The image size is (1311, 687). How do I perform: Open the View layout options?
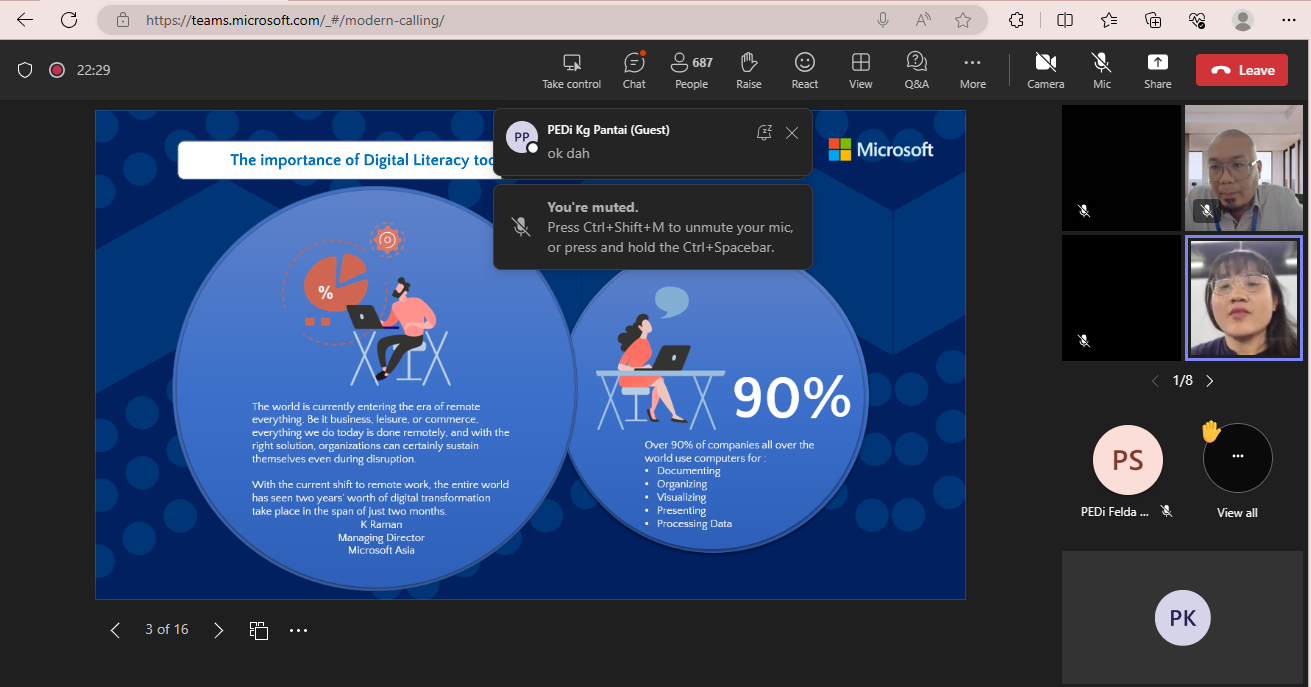[861, 70]
